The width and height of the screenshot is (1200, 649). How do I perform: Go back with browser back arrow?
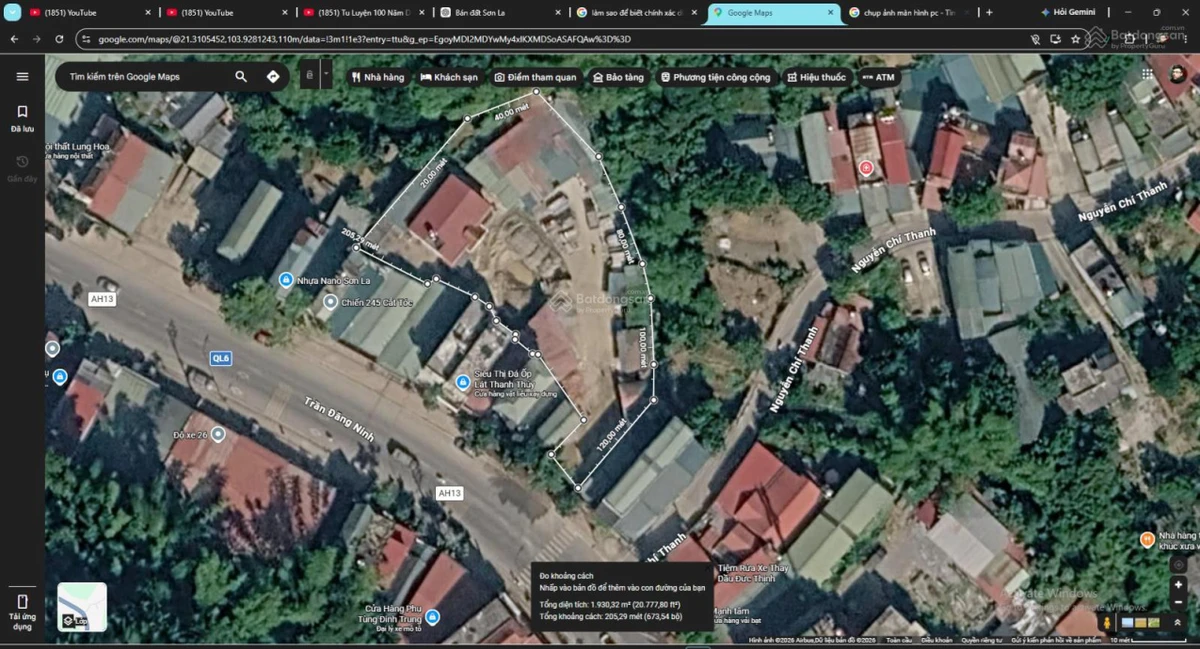(14, 39)
